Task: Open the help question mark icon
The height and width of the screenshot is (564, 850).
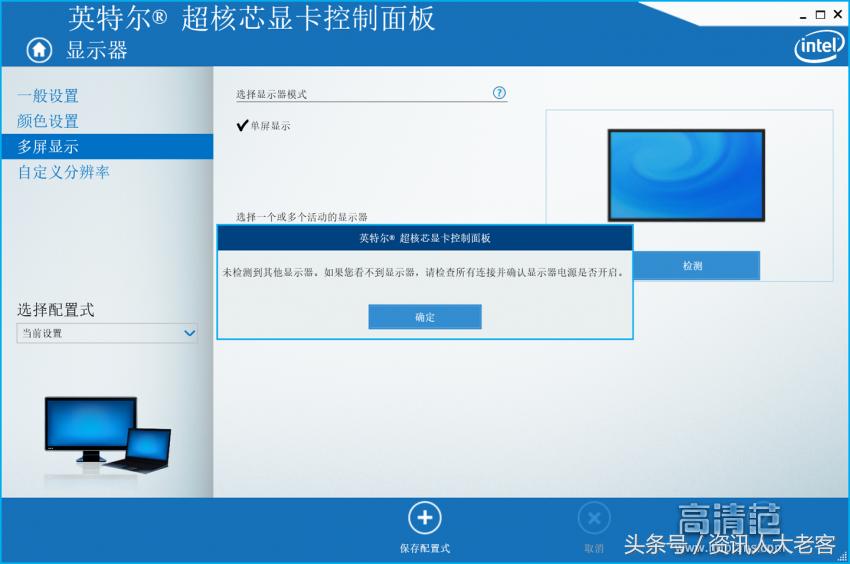Action: (499, 93)
